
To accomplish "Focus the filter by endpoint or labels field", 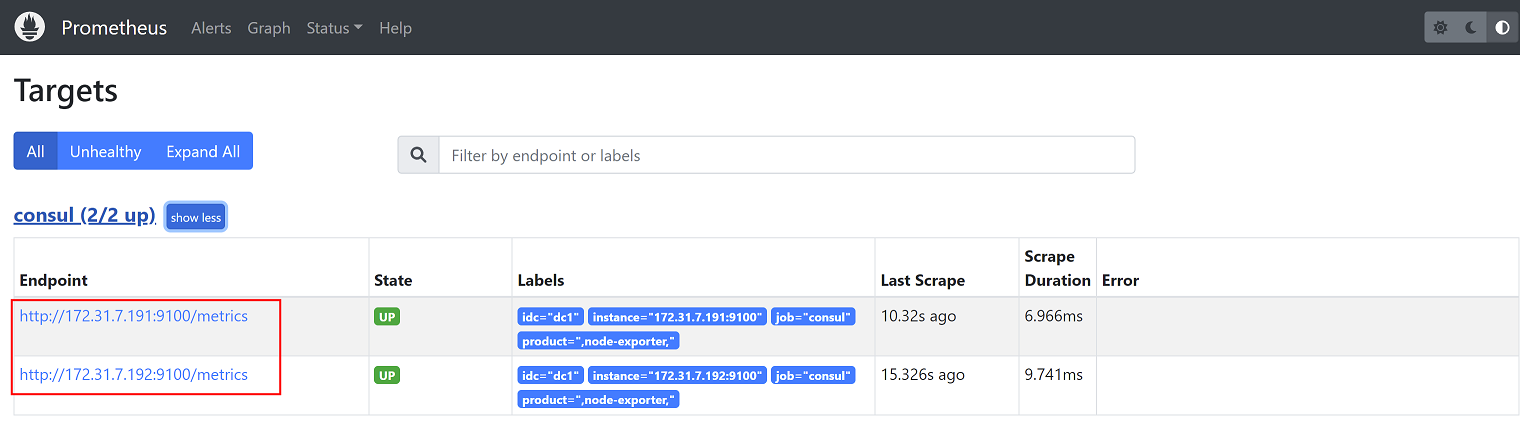I will [786, 155].
